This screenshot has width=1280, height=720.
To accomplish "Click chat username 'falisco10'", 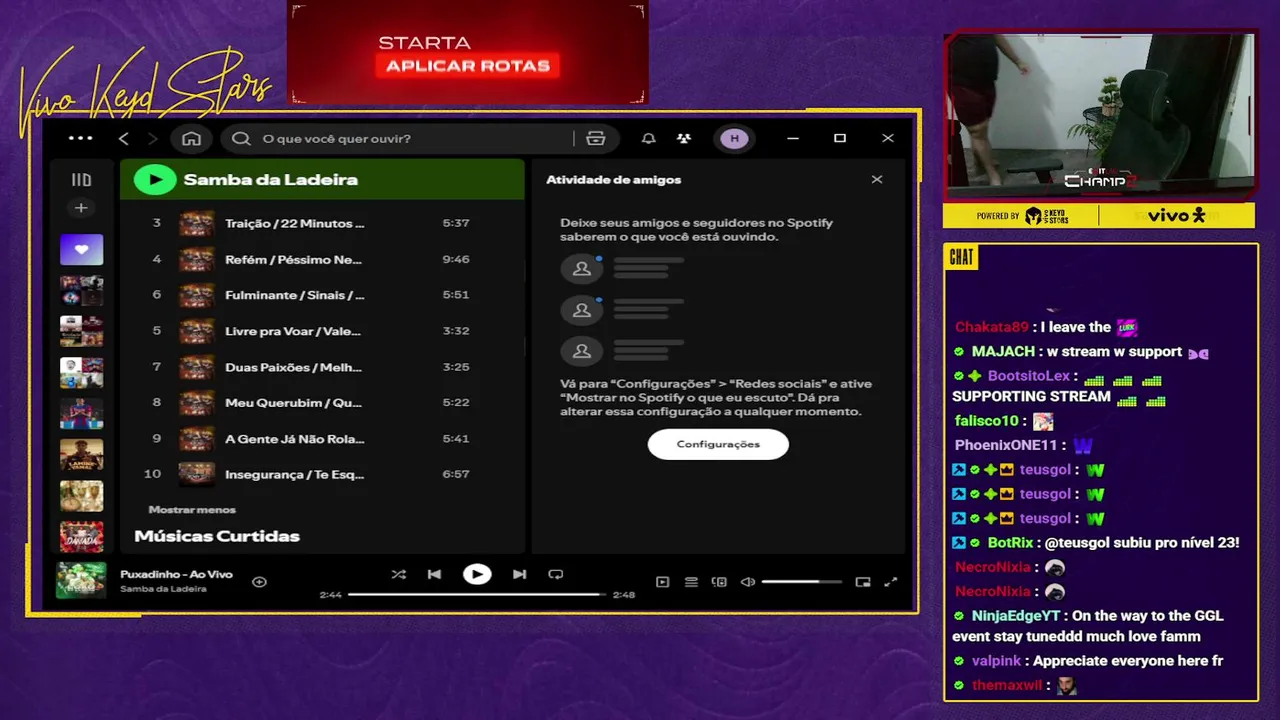I will (x=987, y=421).
